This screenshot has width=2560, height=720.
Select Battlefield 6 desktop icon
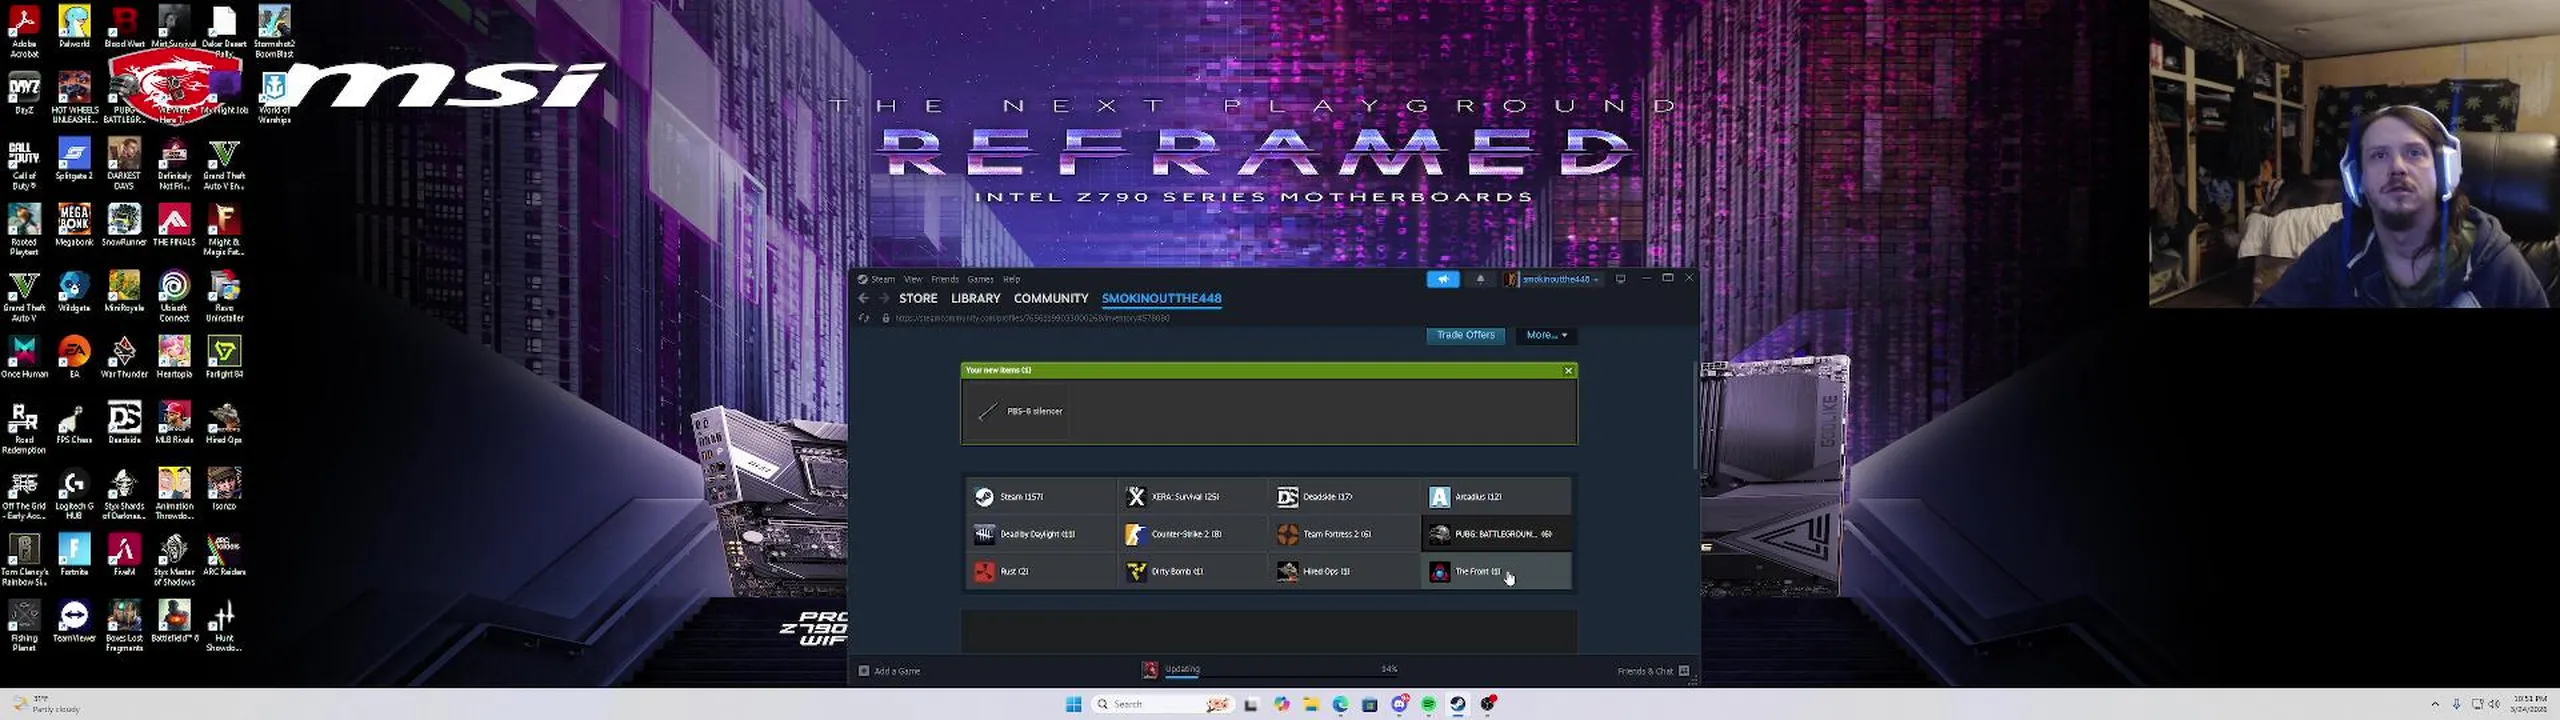pos(174,621)
